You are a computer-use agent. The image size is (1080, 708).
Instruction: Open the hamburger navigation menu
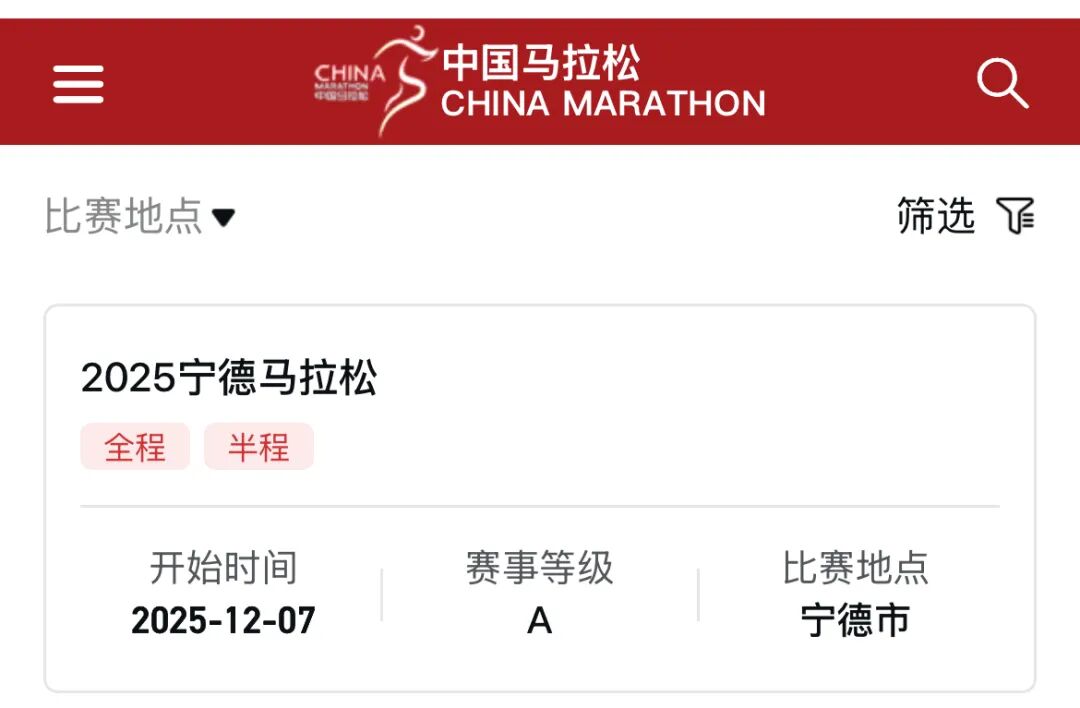pos(78,85)
